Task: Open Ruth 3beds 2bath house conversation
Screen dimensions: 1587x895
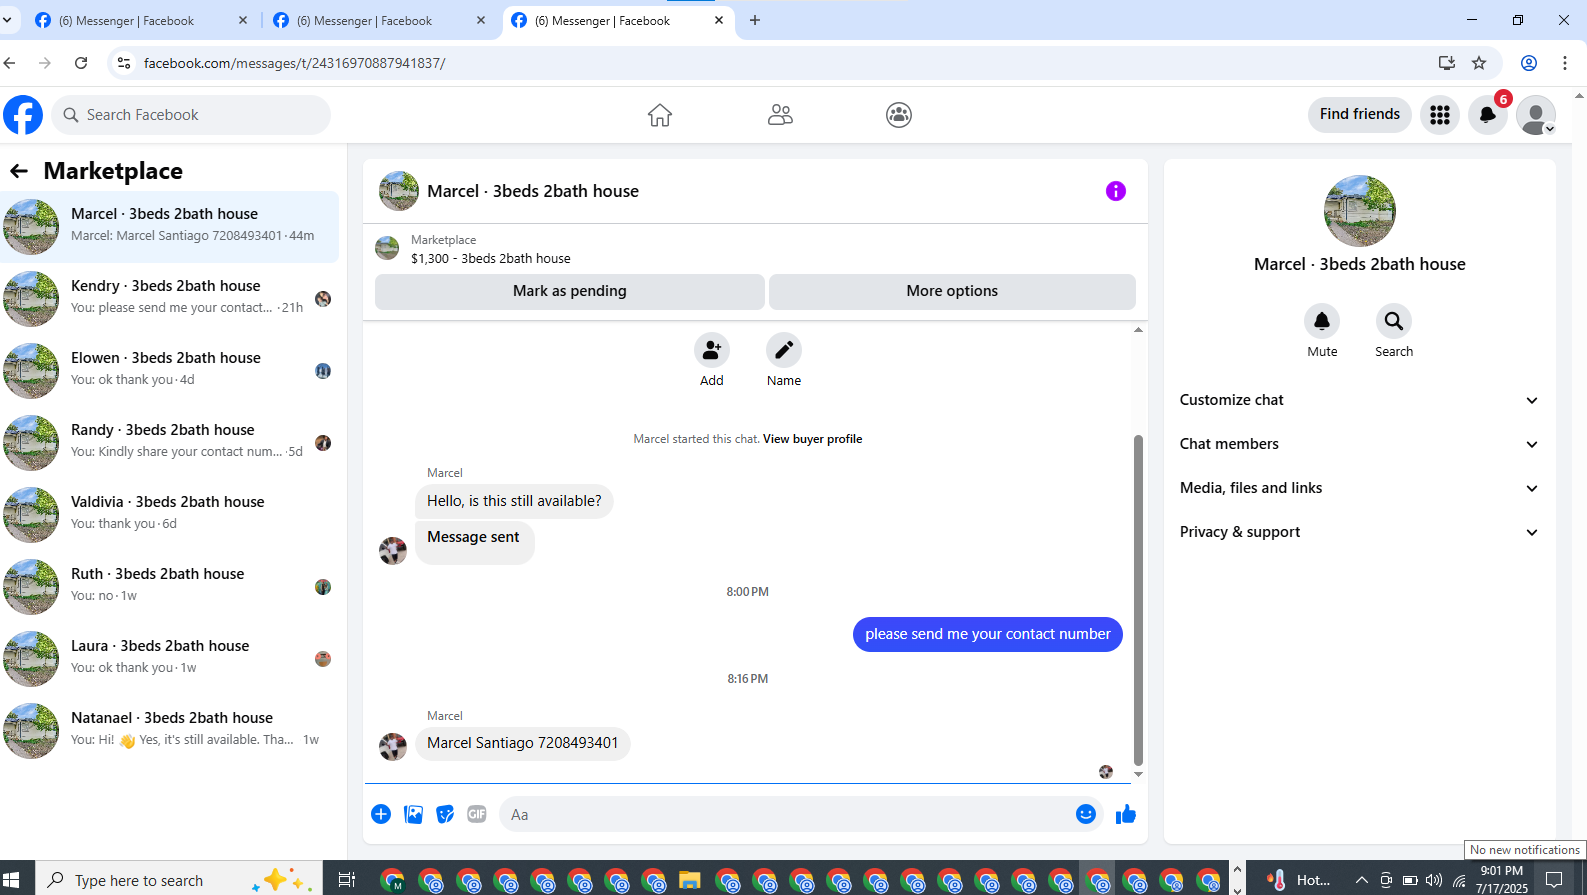Action: click(x=170, y=587)
